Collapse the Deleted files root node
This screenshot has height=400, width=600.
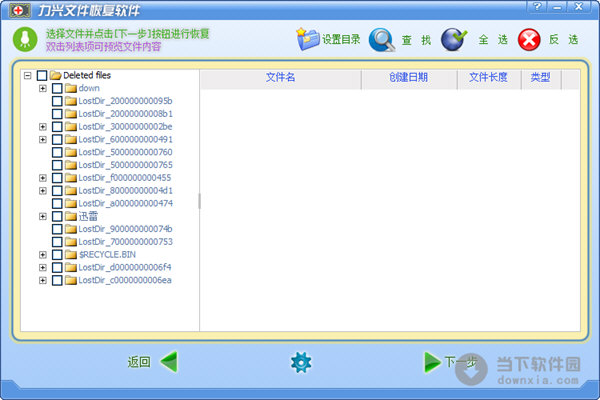point(28,75)
